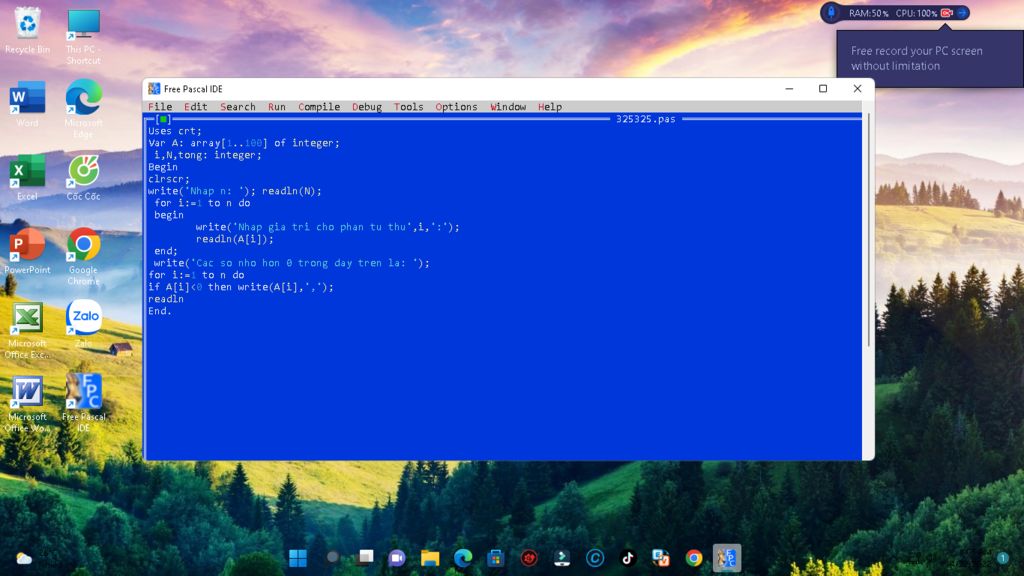Click 'Nhap gia tri cho phan tu thu' line
Image resolution: width=1024 pixels, height=576 pixels.
tap(327, 227)
